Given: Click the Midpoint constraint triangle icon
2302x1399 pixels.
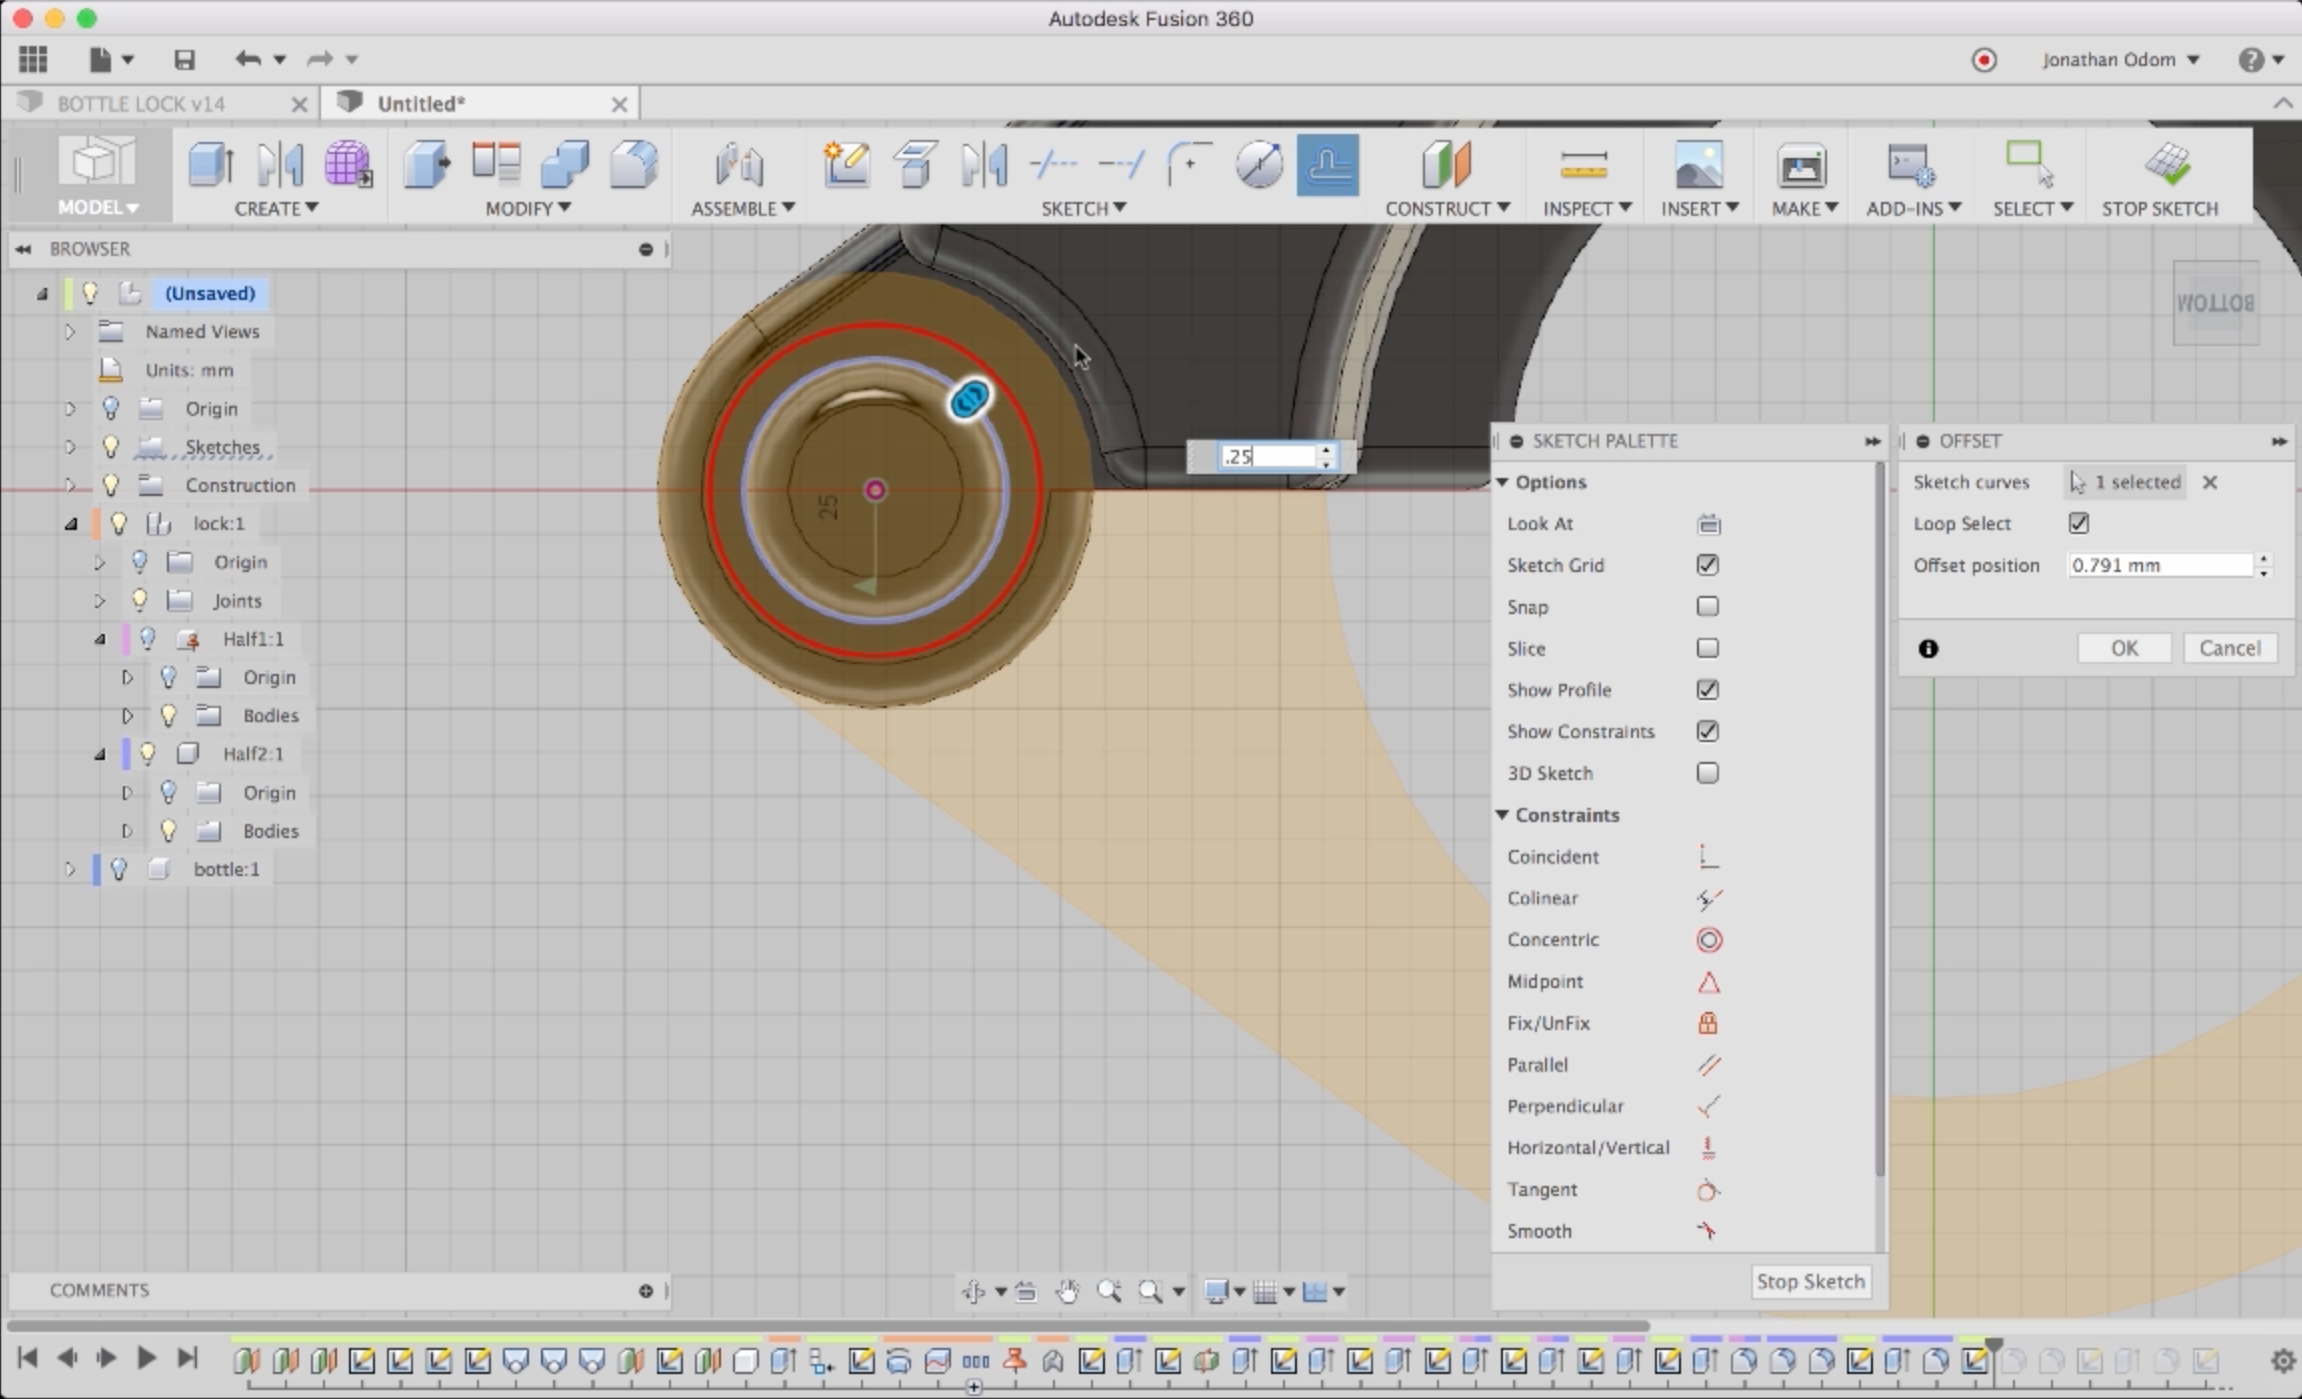Looking at the screenshot, I should point(1708,982).
